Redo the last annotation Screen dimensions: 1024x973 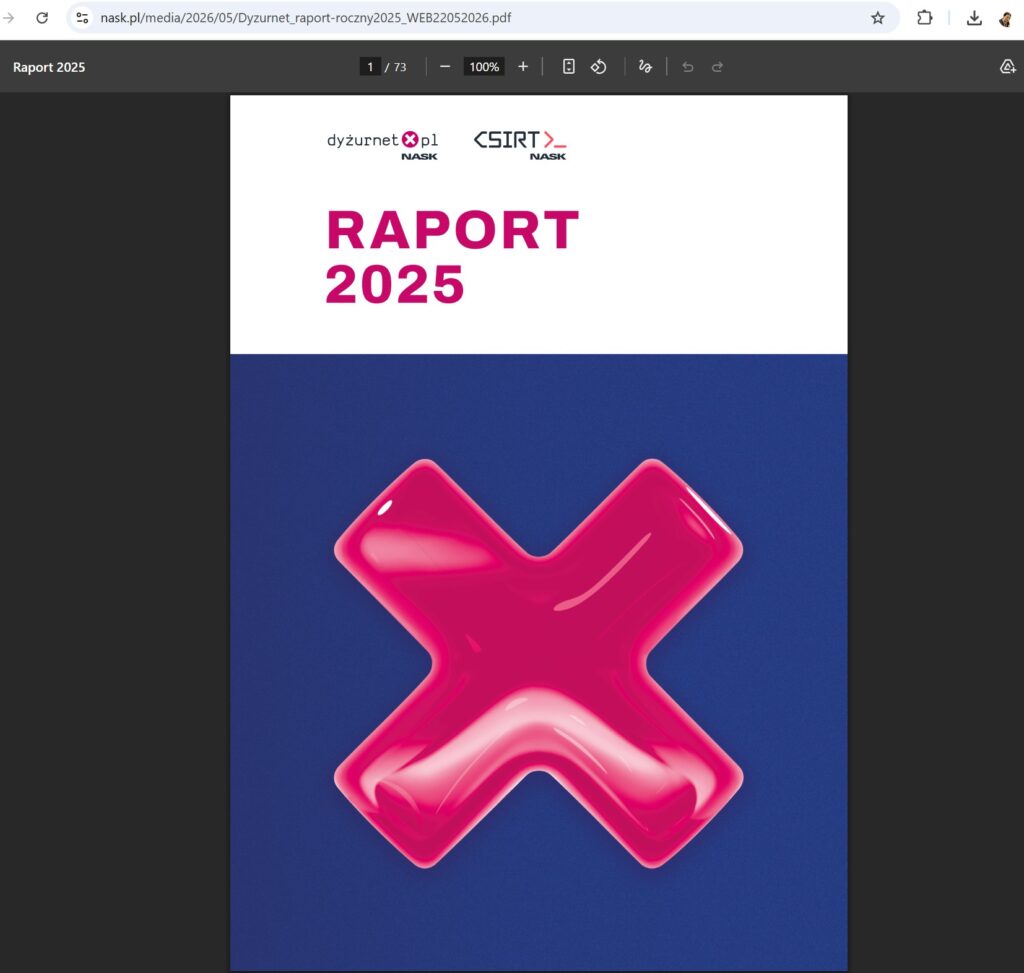717,67
